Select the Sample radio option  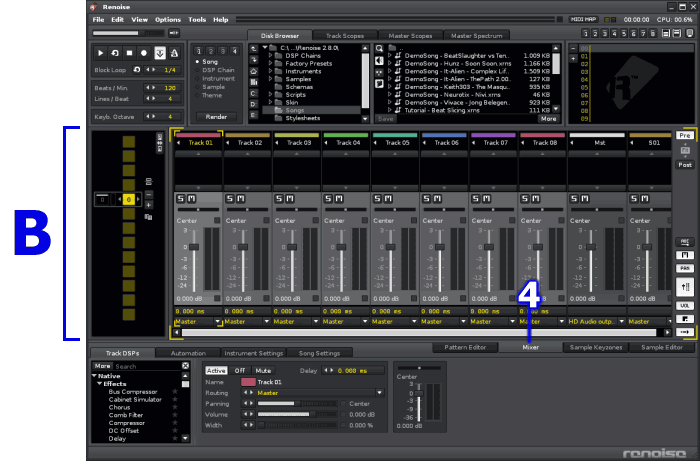(210, 87)
